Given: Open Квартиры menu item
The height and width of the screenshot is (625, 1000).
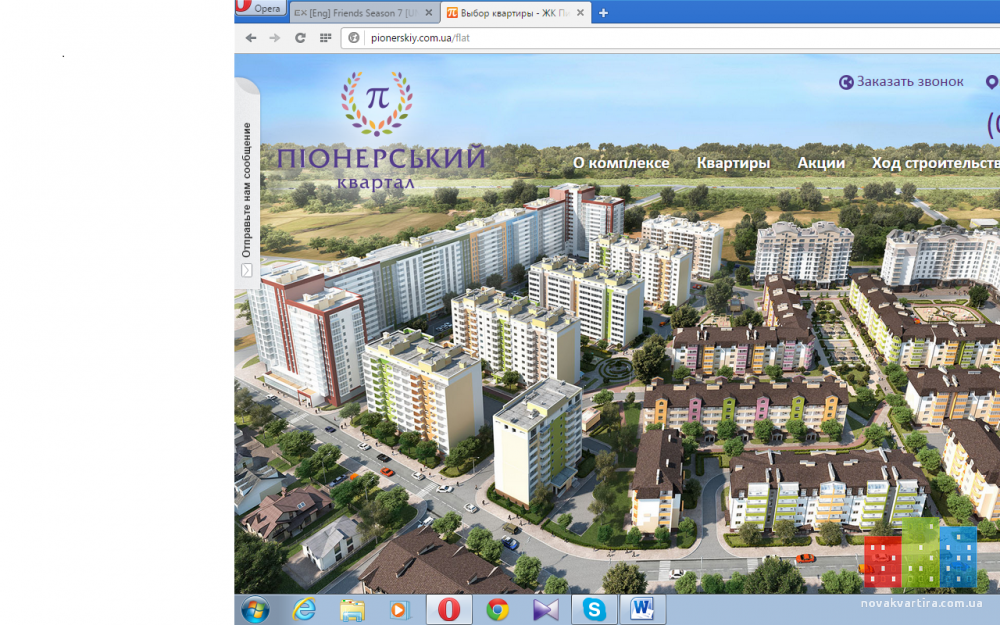Looking at the screenshot, I should coord(733,163).
